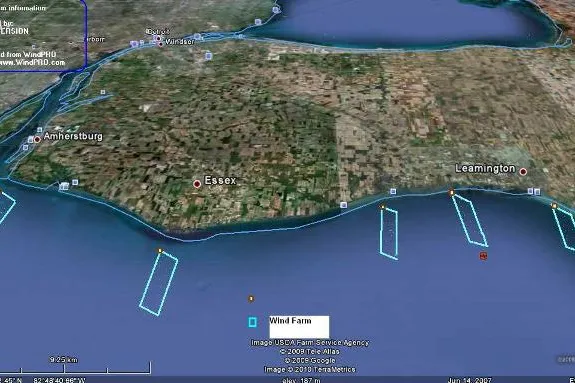Click the Amherstburg town label
Screen dimensions: 575x383
click(x=73, y=136)
